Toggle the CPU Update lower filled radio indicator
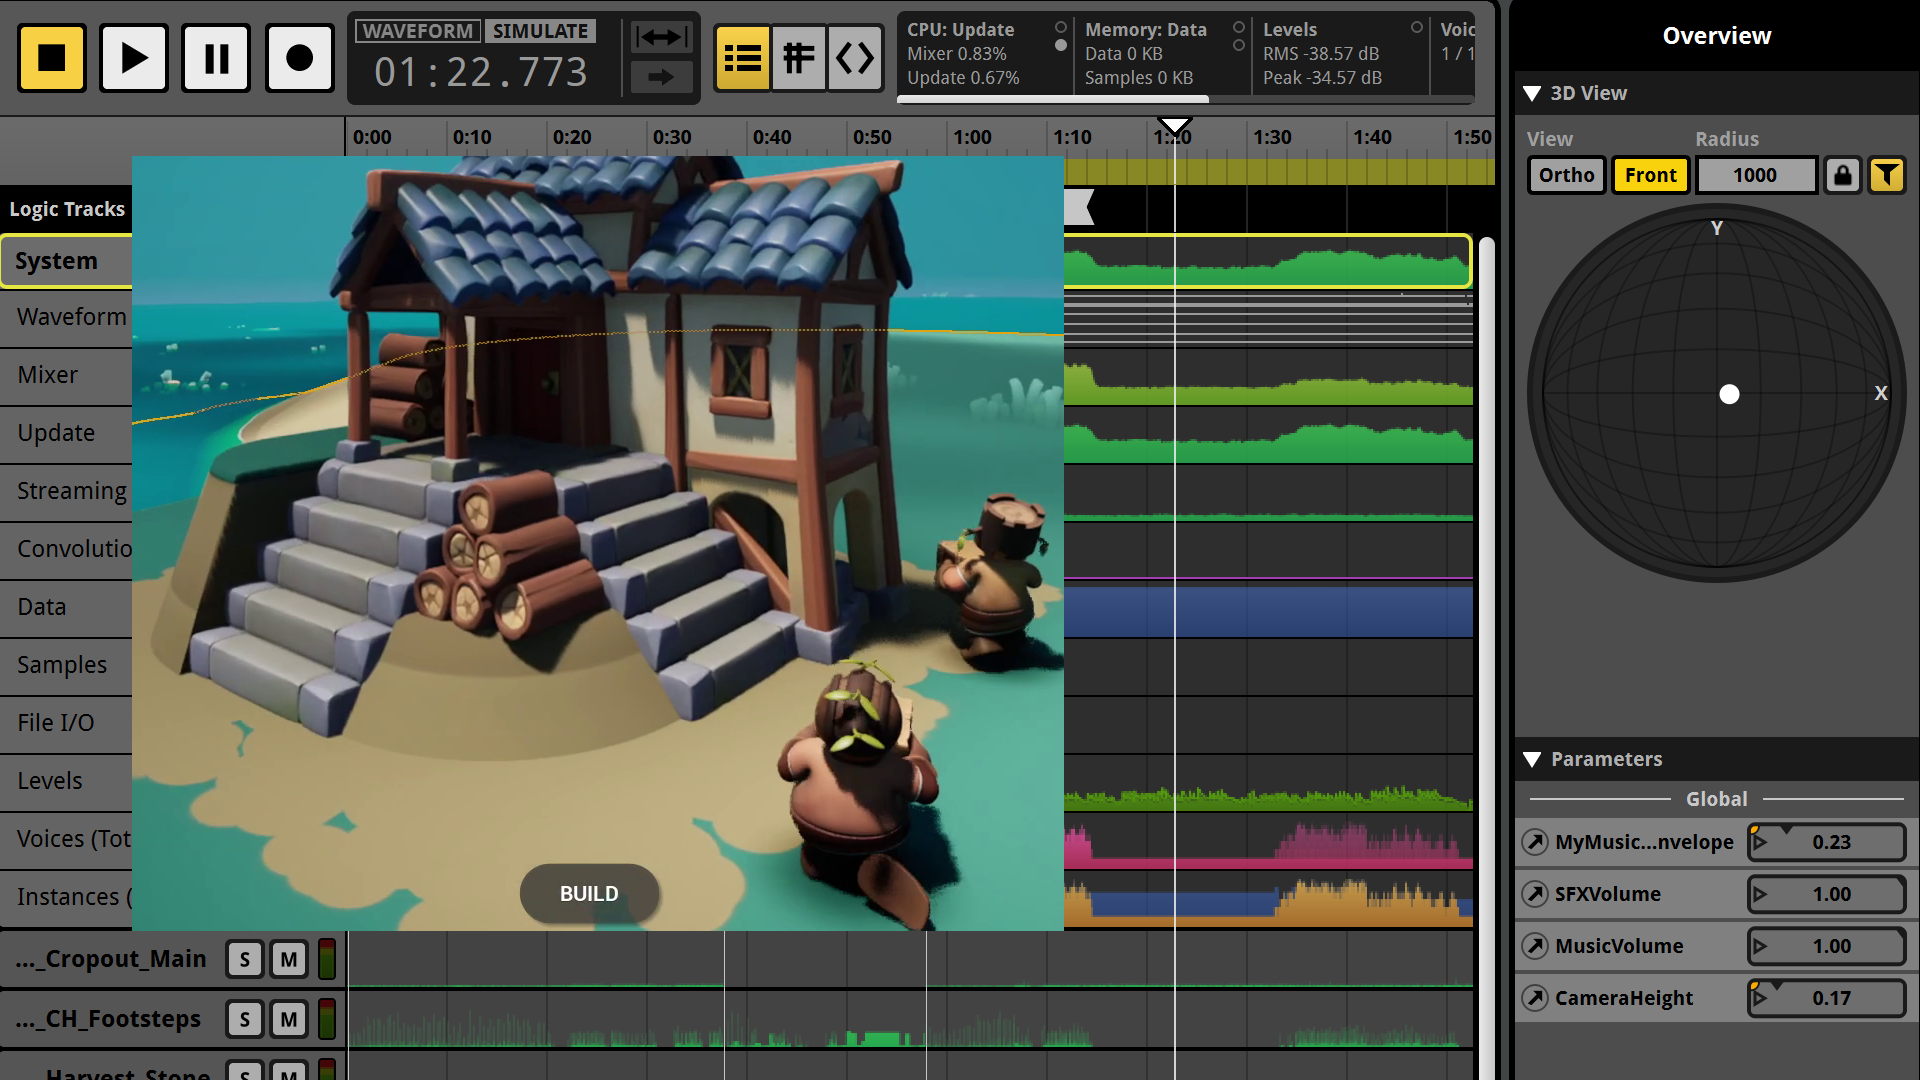Screen dimensions: 1920x1080 pyautogui.click(x=1061, y=46)
